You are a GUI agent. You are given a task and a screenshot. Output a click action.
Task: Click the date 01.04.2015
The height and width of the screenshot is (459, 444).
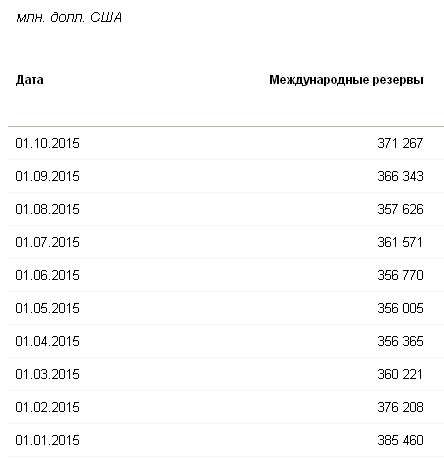[x=47, y=341]
